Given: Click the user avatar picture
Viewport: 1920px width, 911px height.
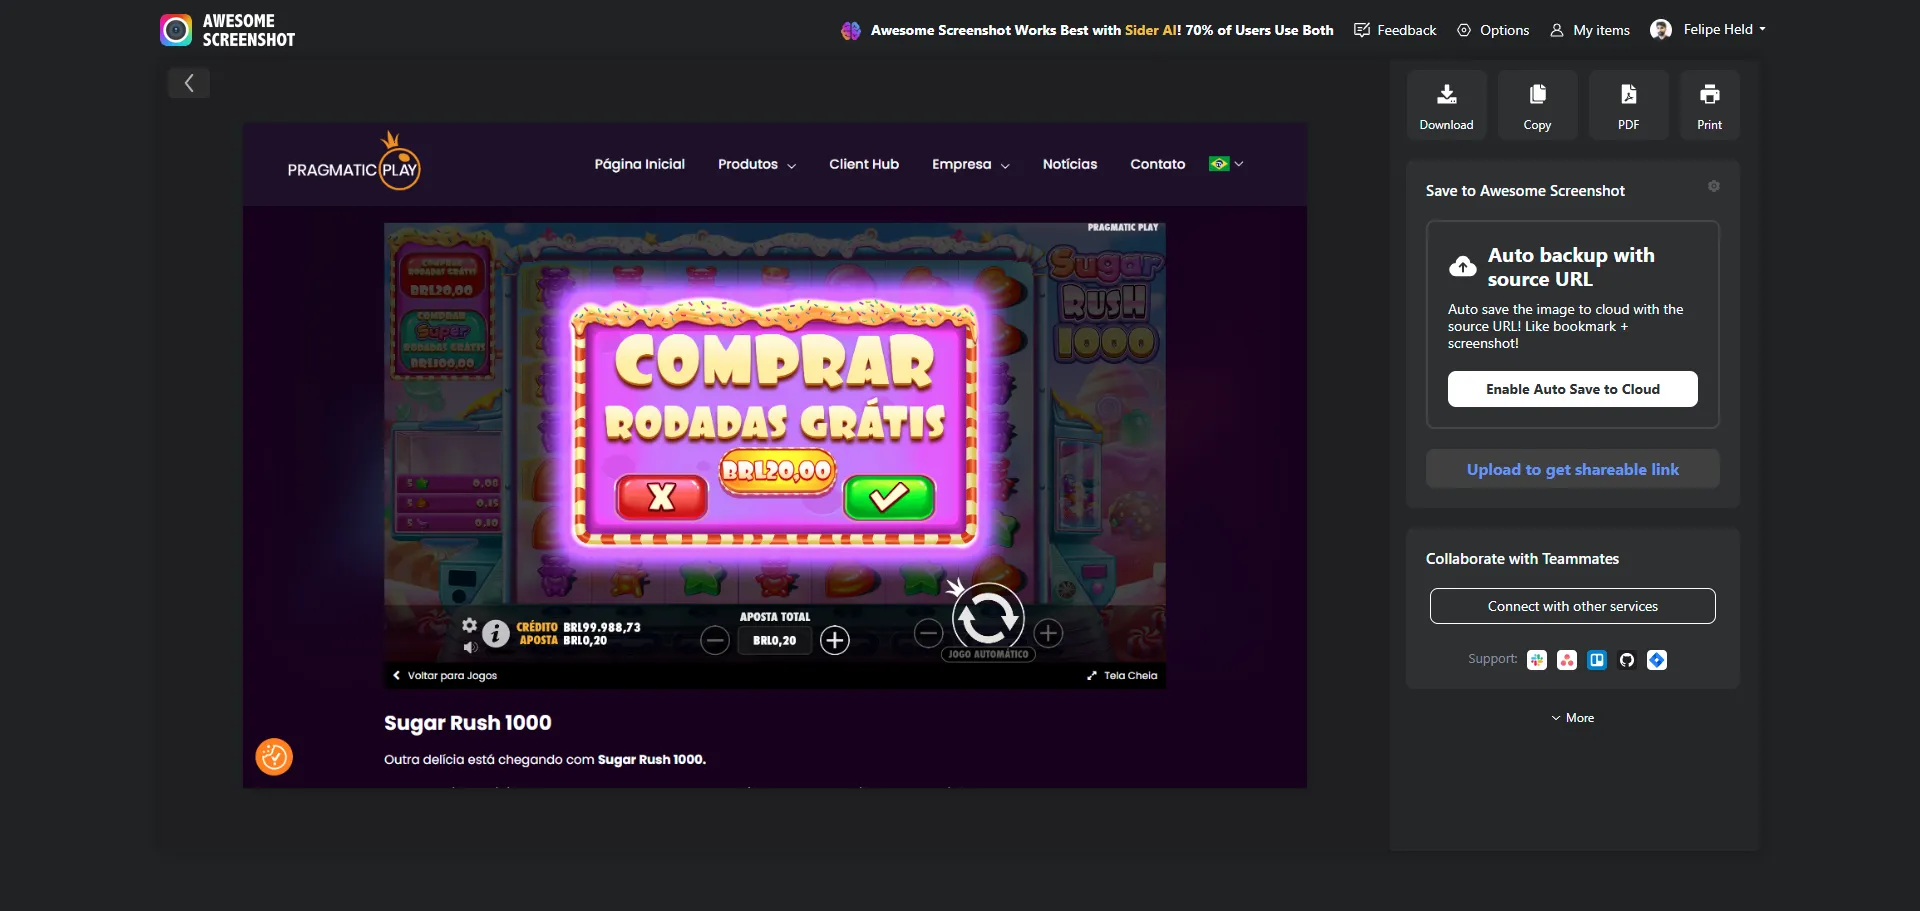Looking at the screenshot, I should coord(1661,30).
